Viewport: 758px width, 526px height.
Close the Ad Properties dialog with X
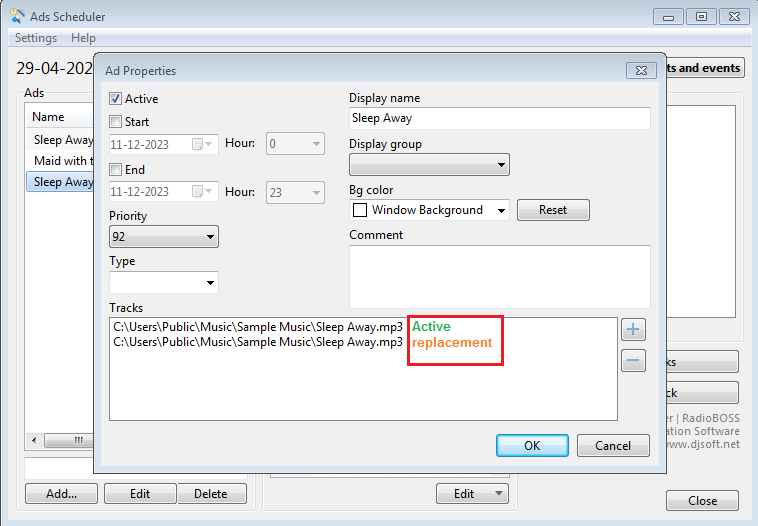640,71
